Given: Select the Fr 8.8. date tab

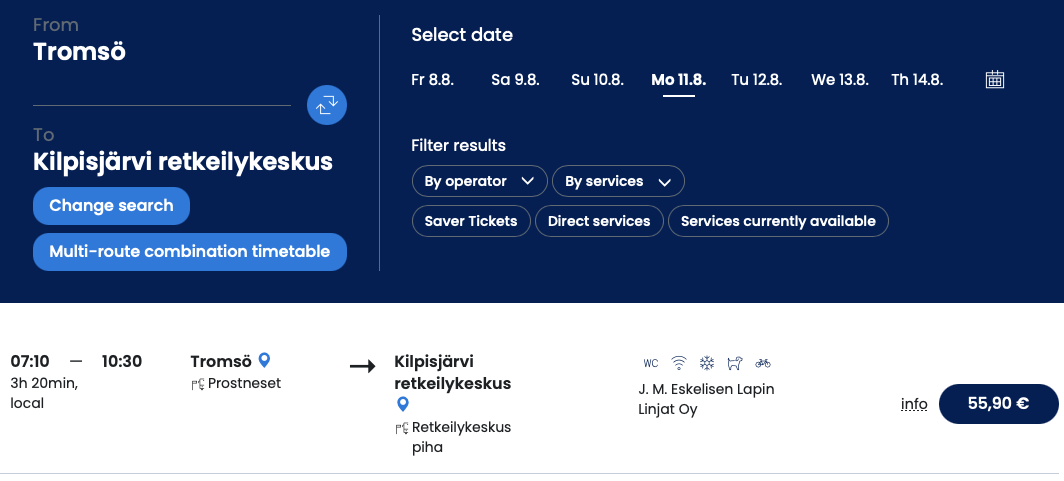Looking at the screenshot, I should (432, 80).
